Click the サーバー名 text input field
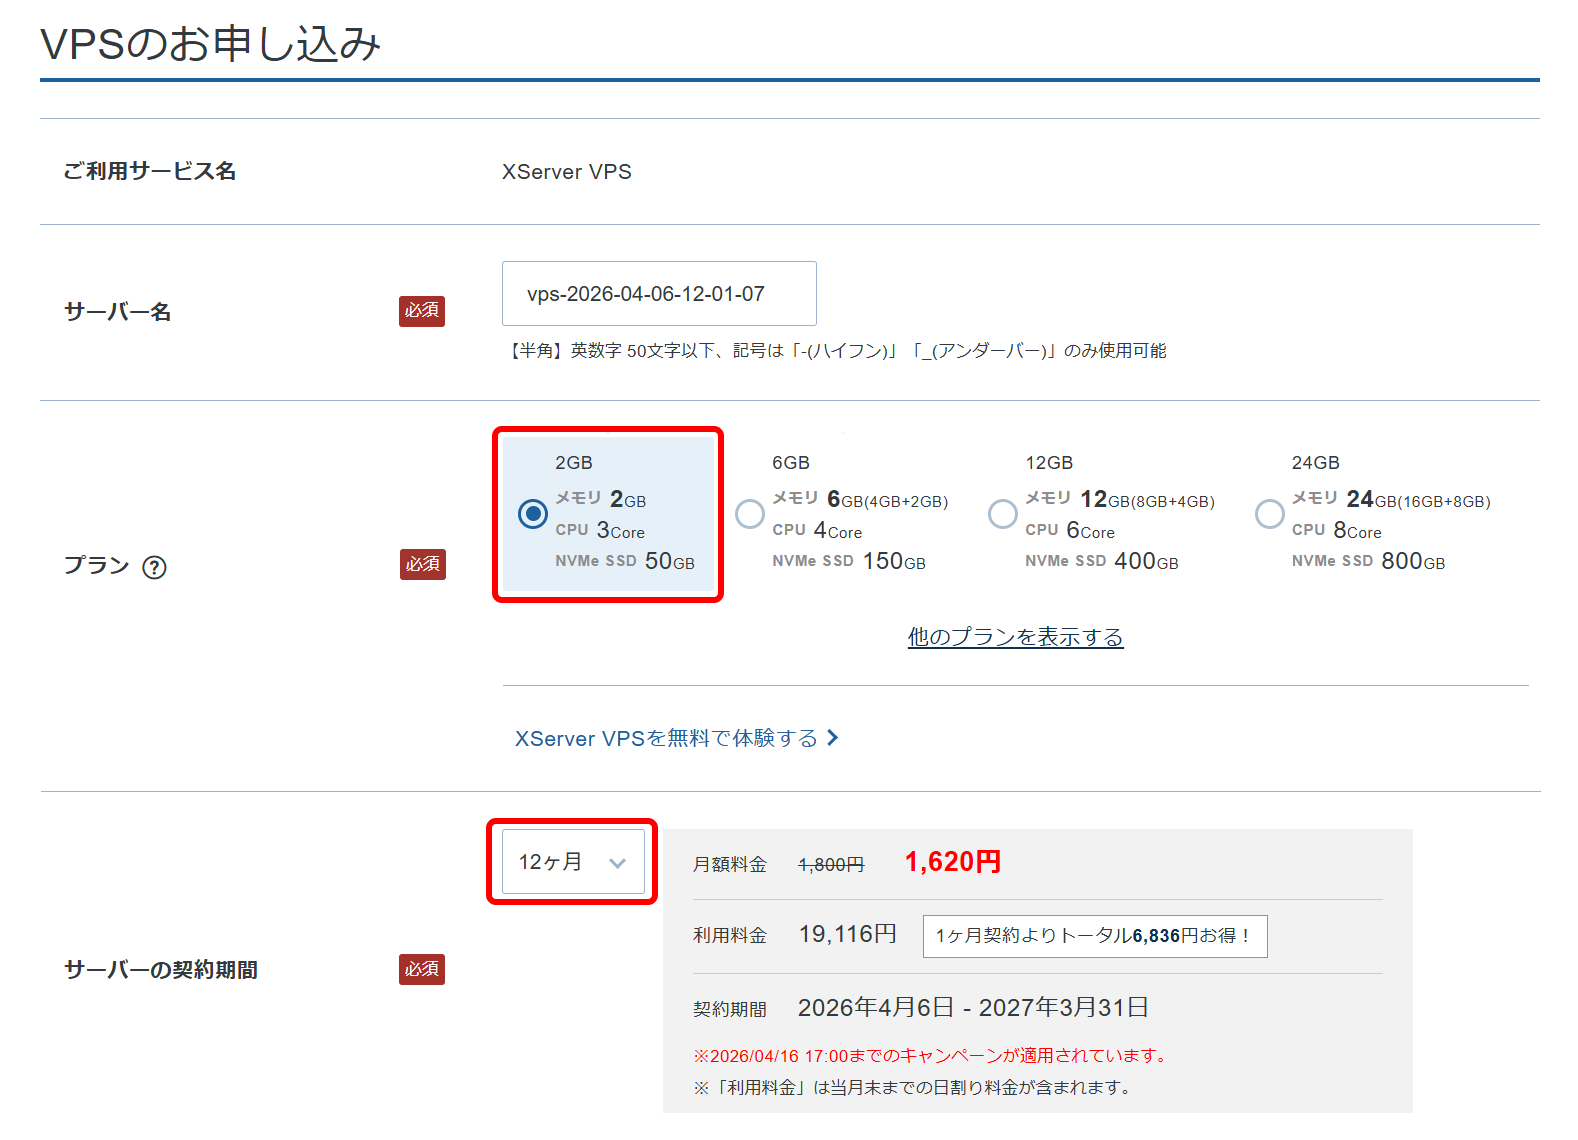 [x=659, y=294]
